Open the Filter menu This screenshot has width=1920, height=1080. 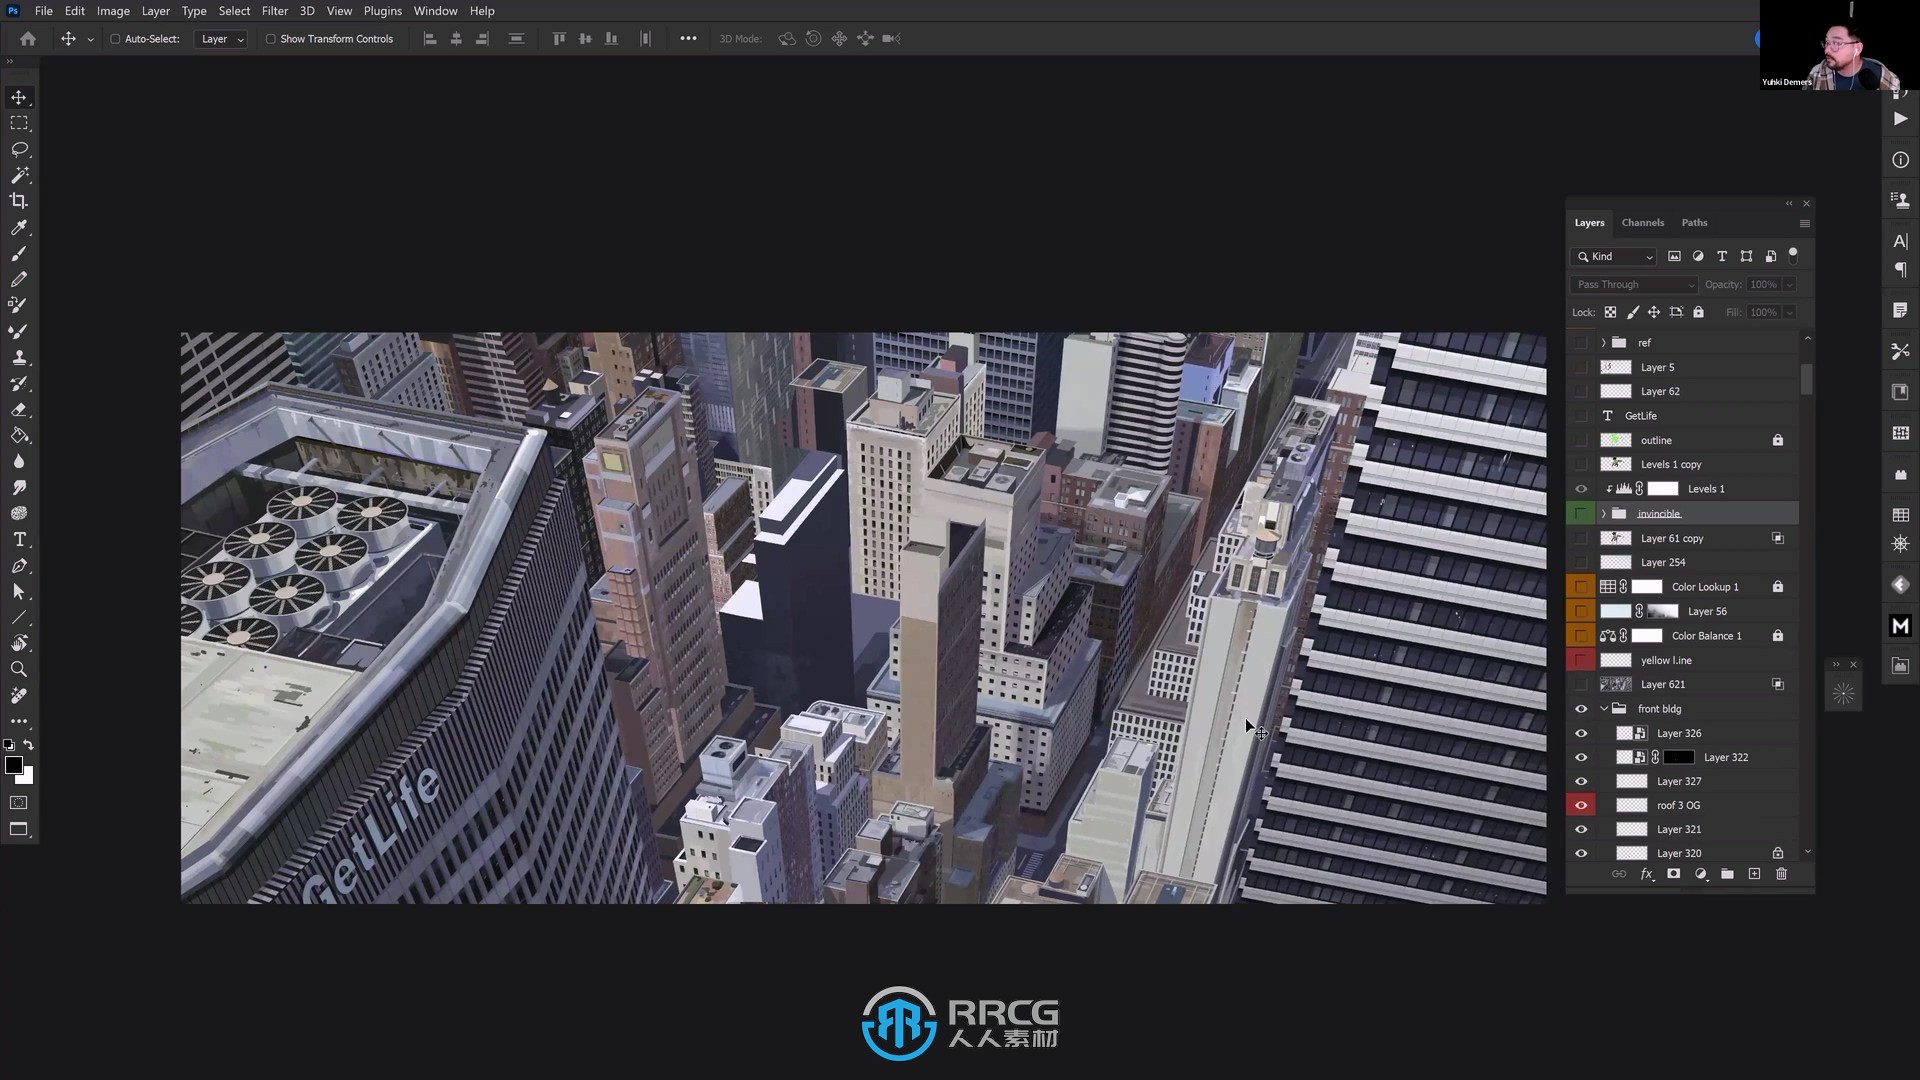274,11
